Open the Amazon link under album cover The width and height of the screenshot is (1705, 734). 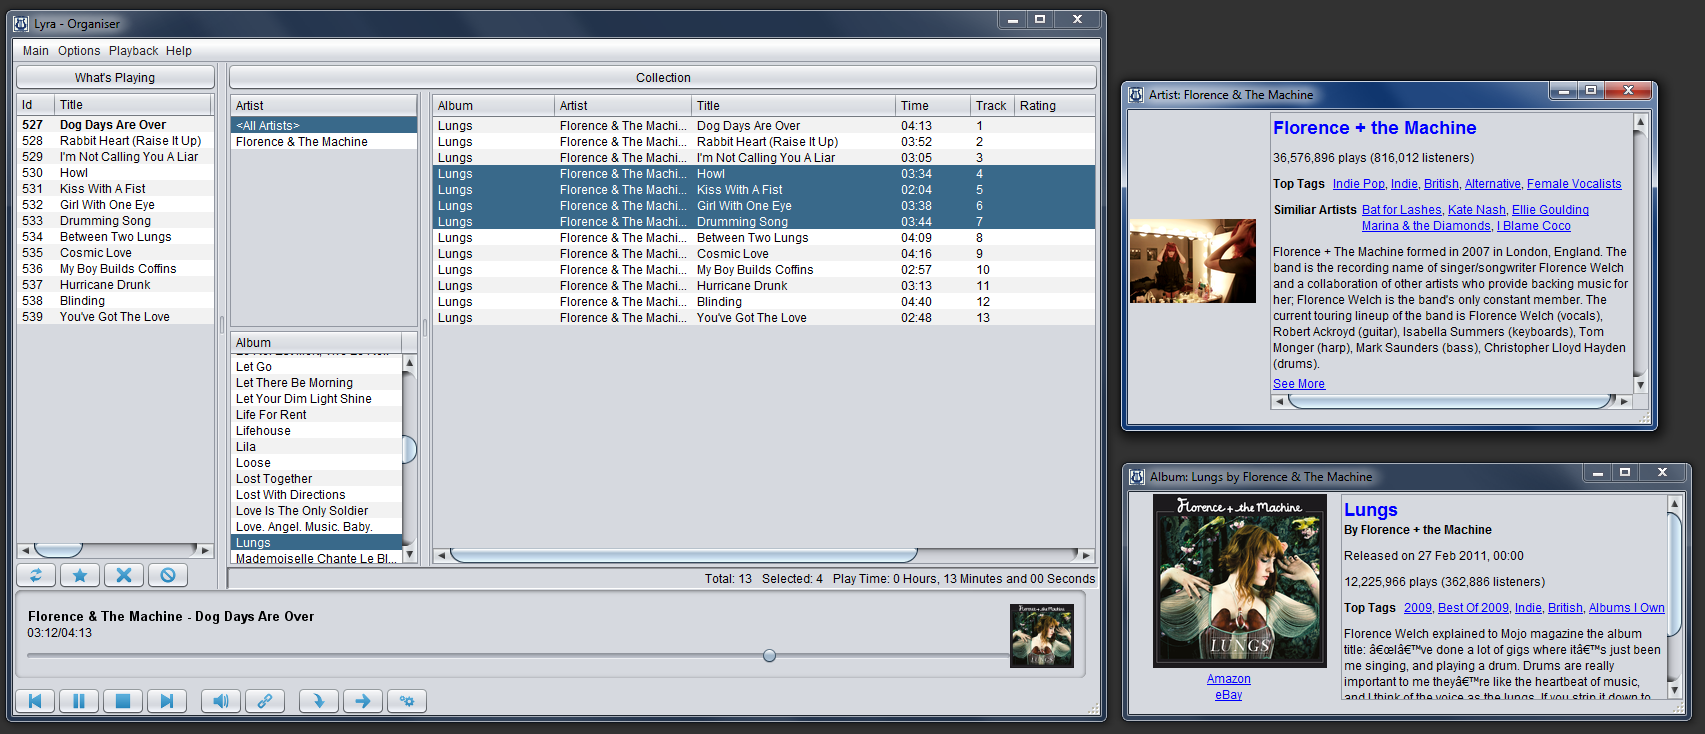click(1229, 679)
